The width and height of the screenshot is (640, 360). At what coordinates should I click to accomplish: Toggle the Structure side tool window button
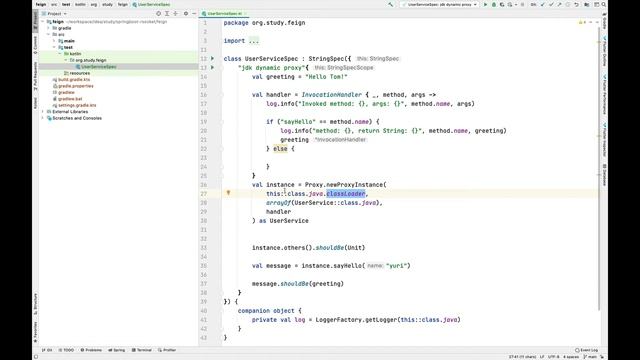(x=36, y=304)
